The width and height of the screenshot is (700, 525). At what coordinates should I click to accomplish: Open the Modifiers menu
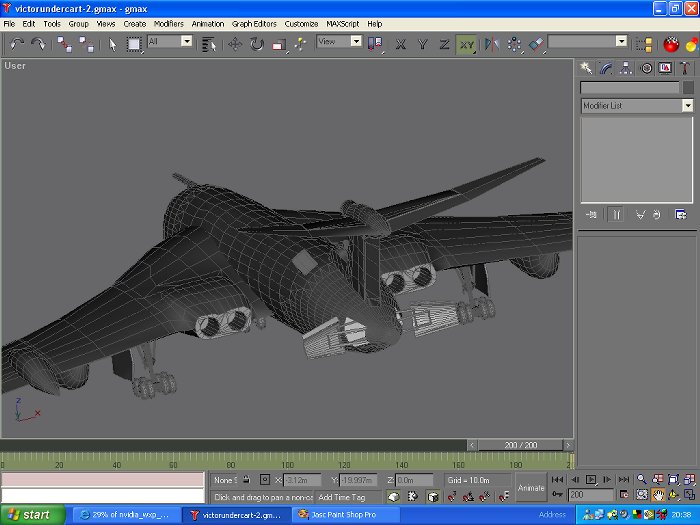168,23
